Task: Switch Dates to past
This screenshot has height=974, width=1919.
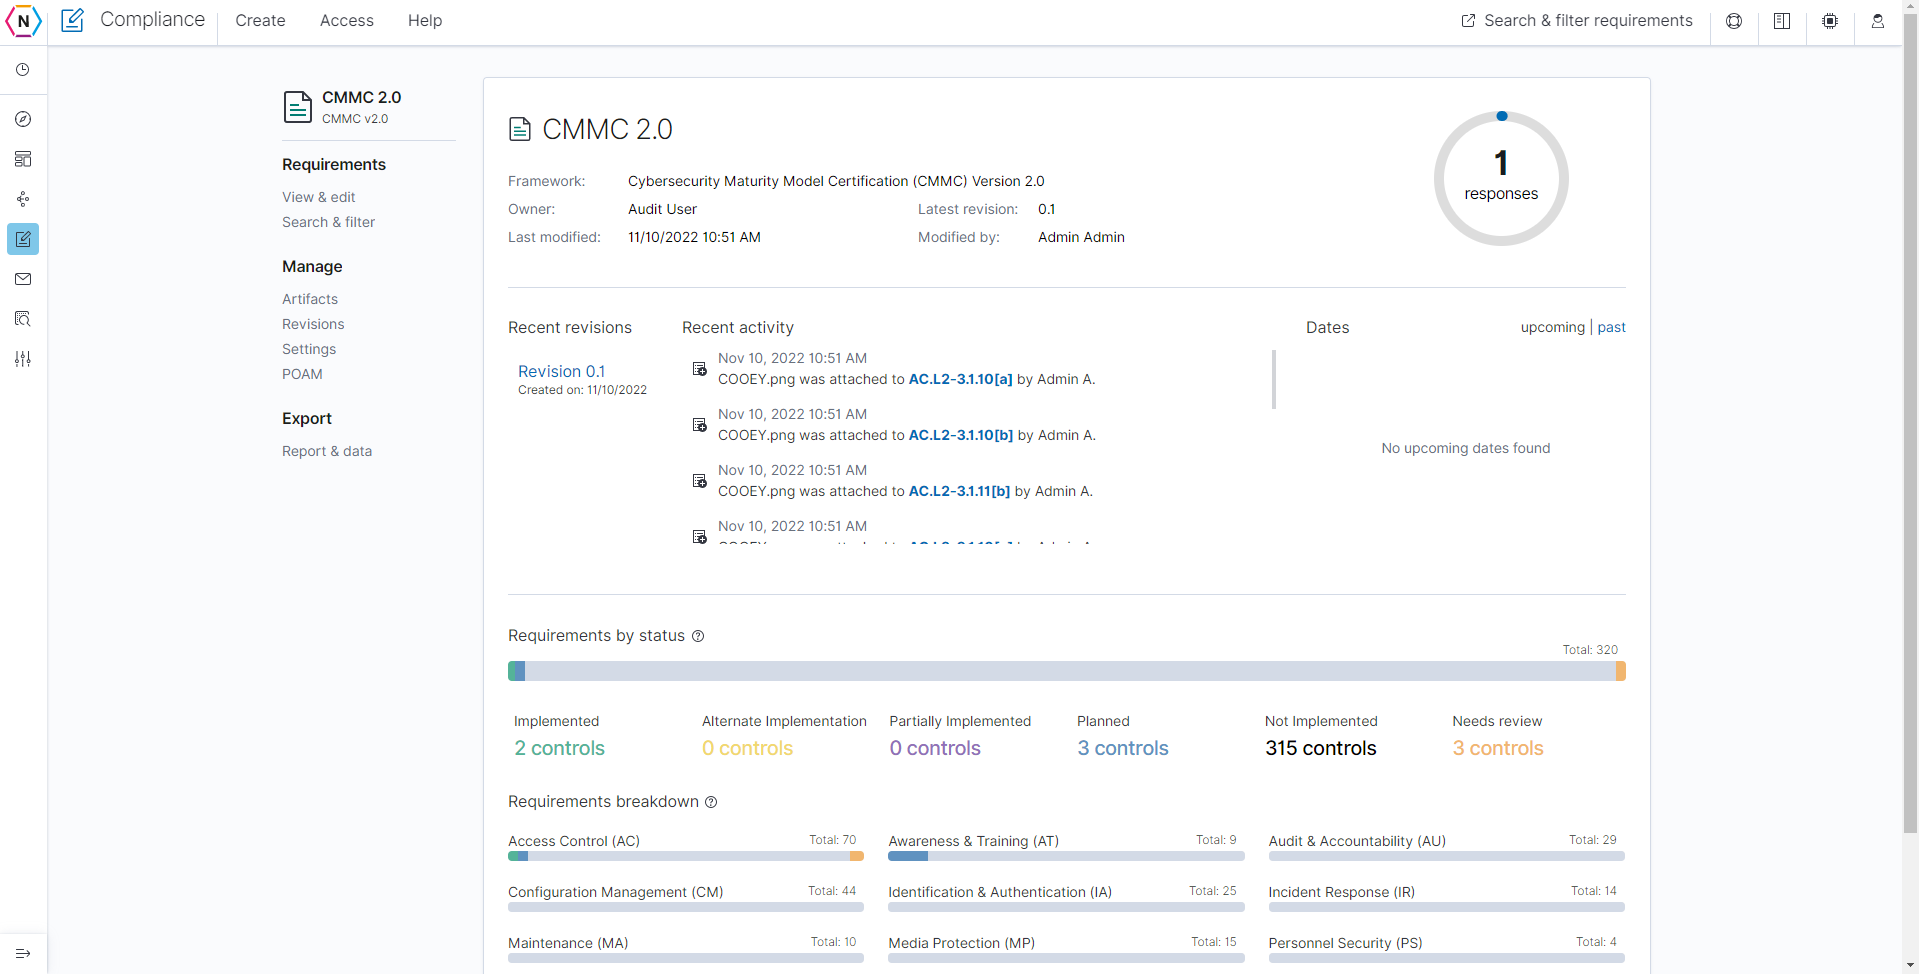Action: (1611, 327)
